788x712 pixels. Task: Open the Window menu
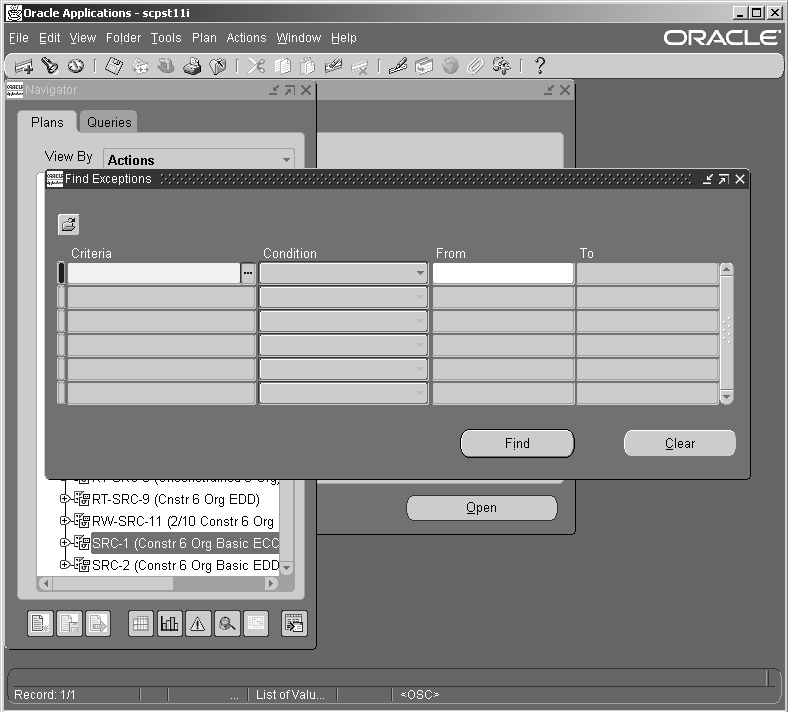(299, 38)
